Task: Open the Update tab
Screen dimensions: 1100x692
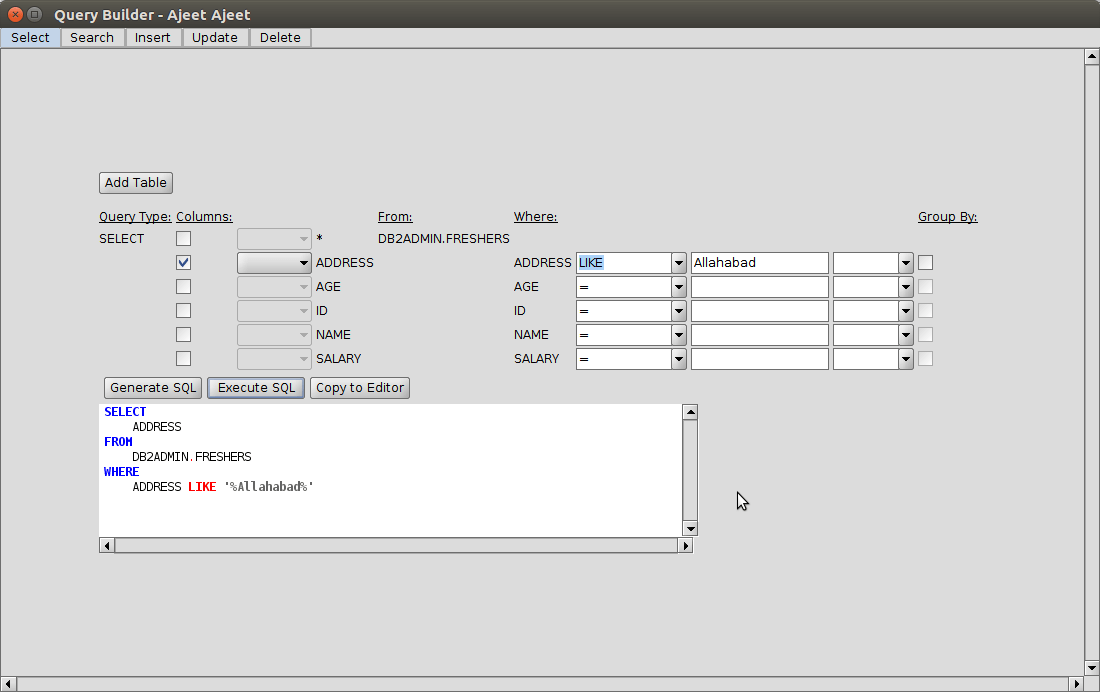Action: (x=215, y=37)
